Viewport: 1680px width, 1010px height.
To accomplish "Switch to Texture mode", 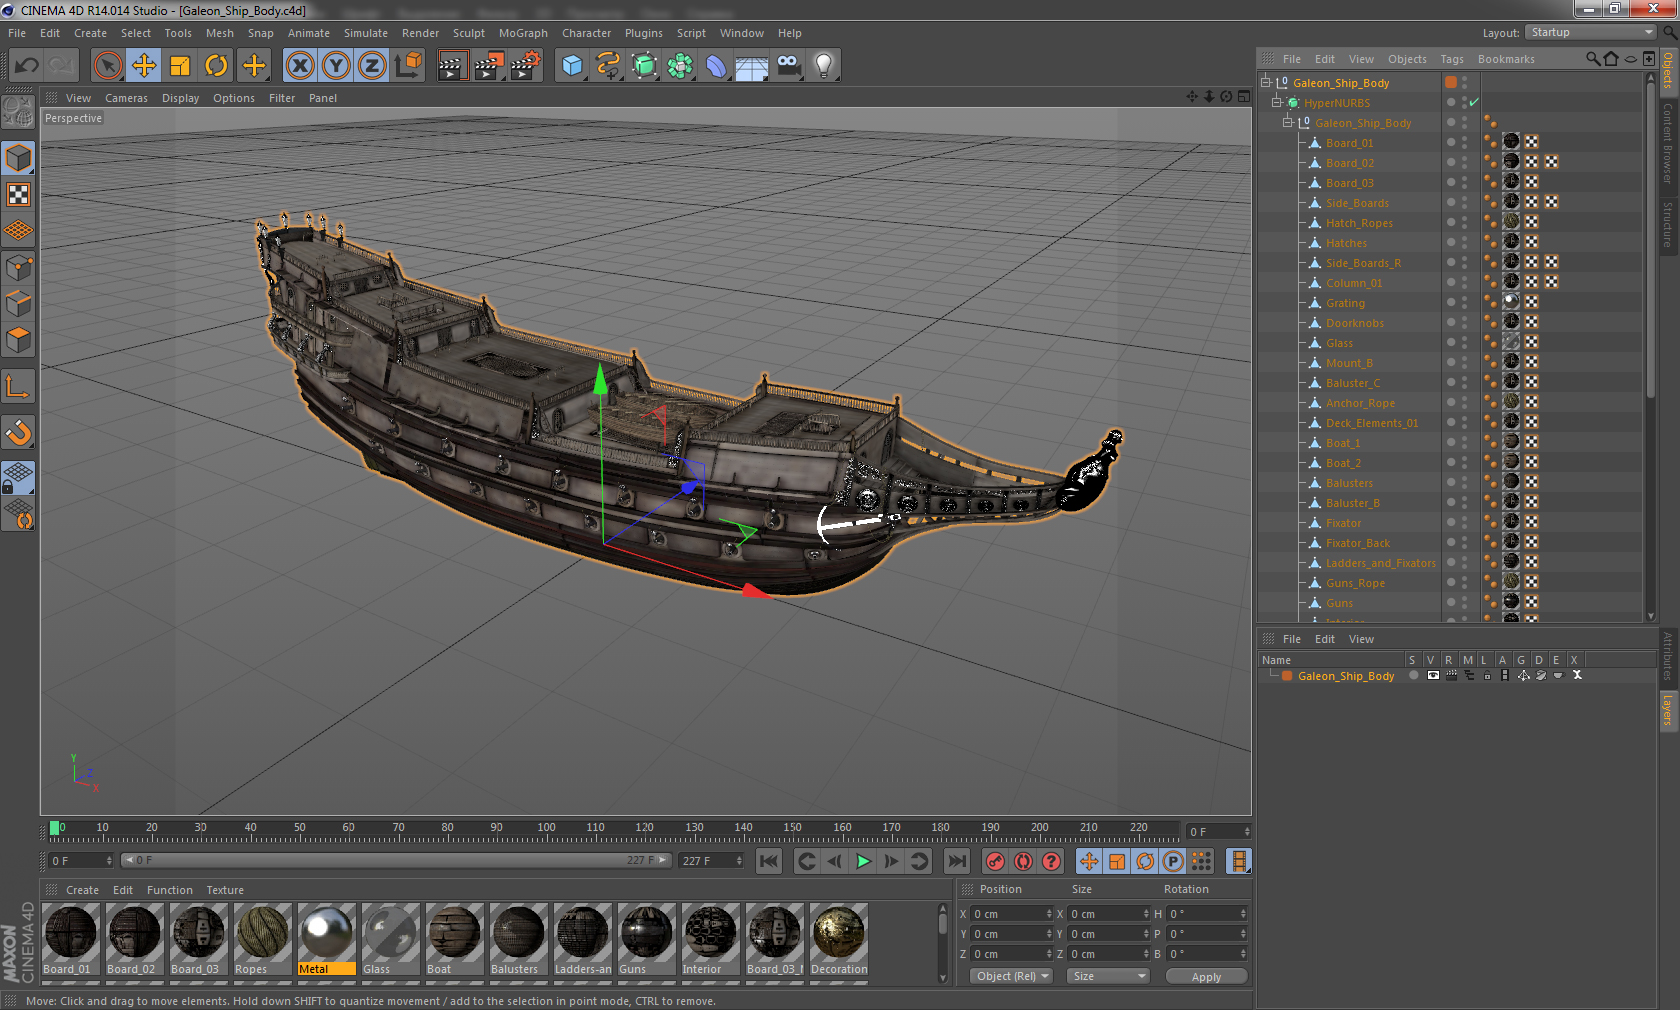I will tap(19, 194).
